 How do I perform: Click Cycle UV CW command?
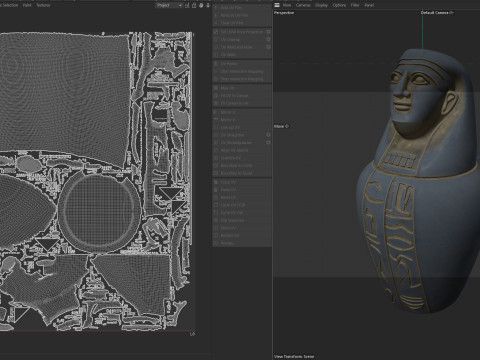[242, 213]
